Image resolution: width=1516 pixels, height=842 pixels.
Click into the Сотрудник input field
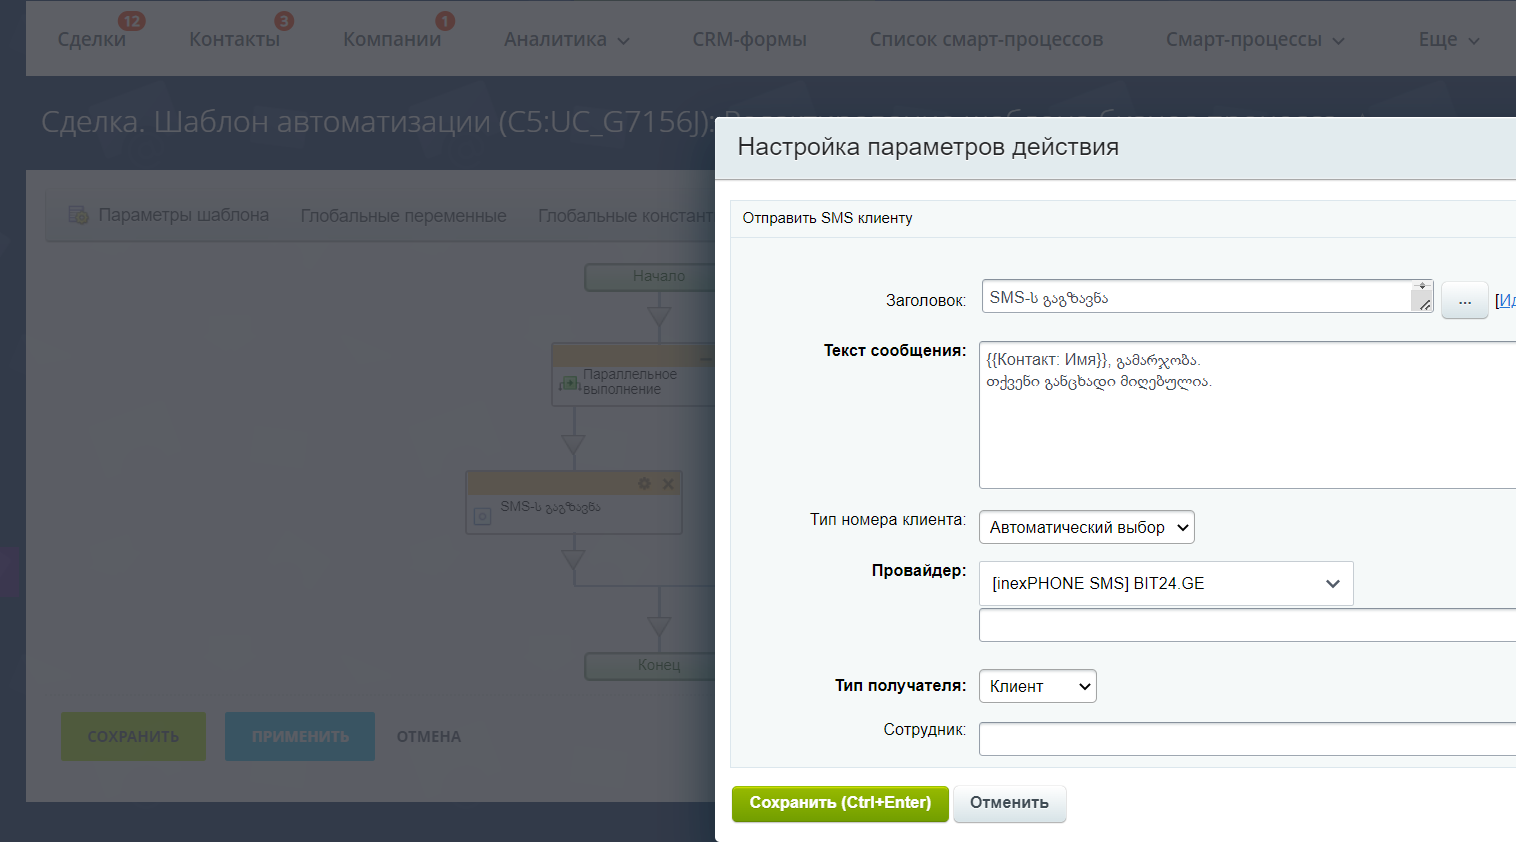click(x=1247, y=739)
